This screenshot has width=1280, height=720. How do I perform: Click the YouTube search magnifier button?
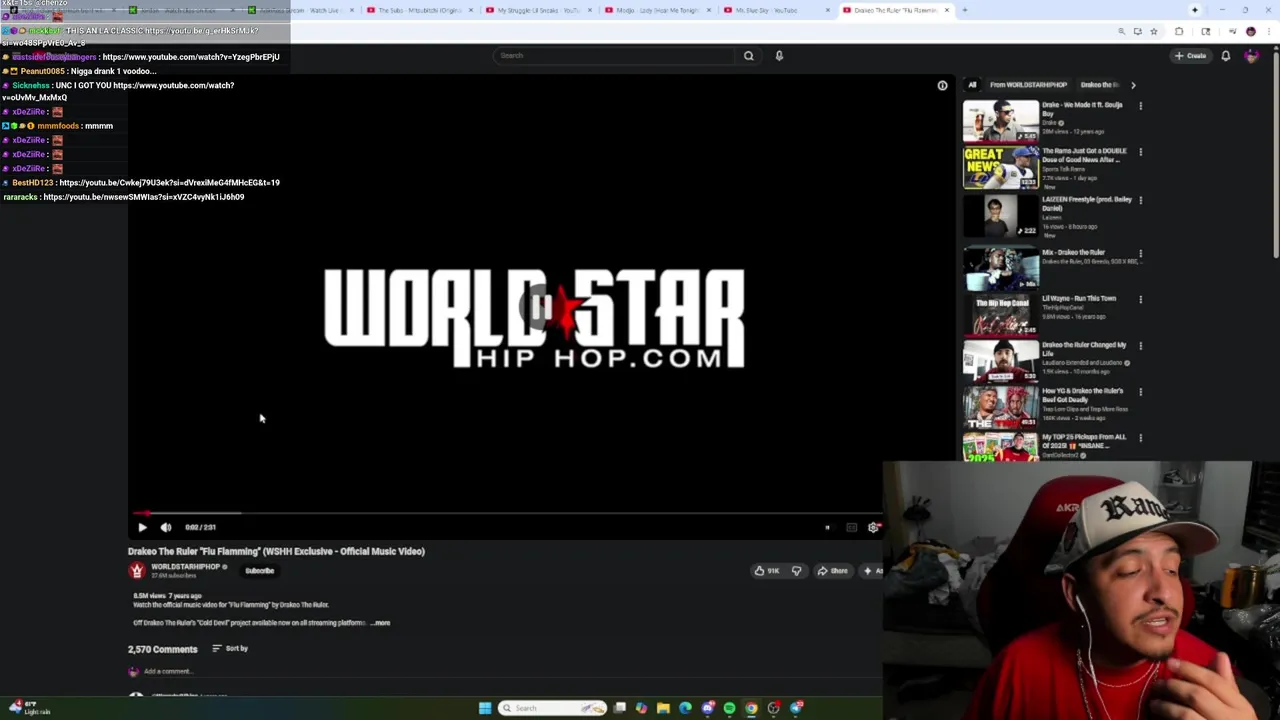click(x=748, y=56)
